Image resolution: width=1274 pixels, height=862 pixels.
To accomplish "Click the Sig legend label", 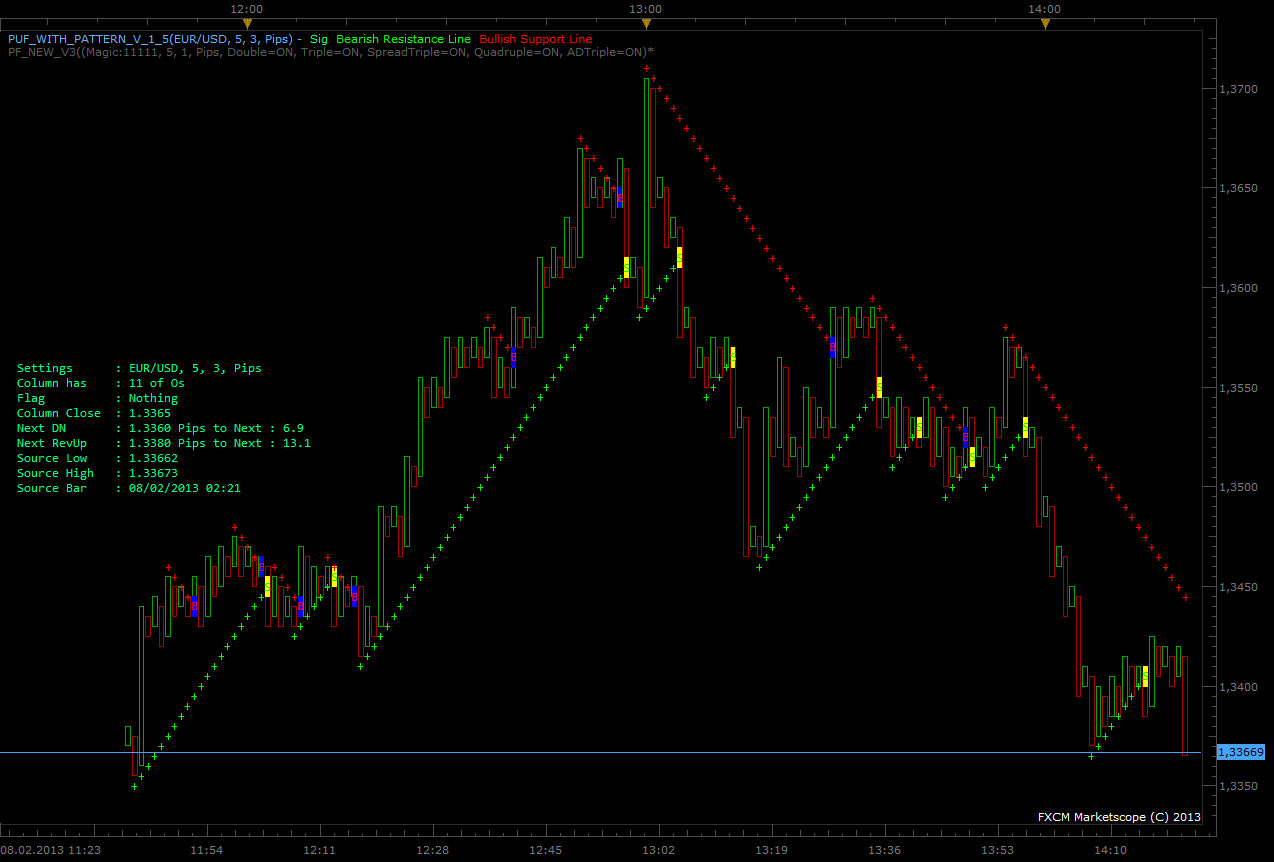I will tap(319, 39).
